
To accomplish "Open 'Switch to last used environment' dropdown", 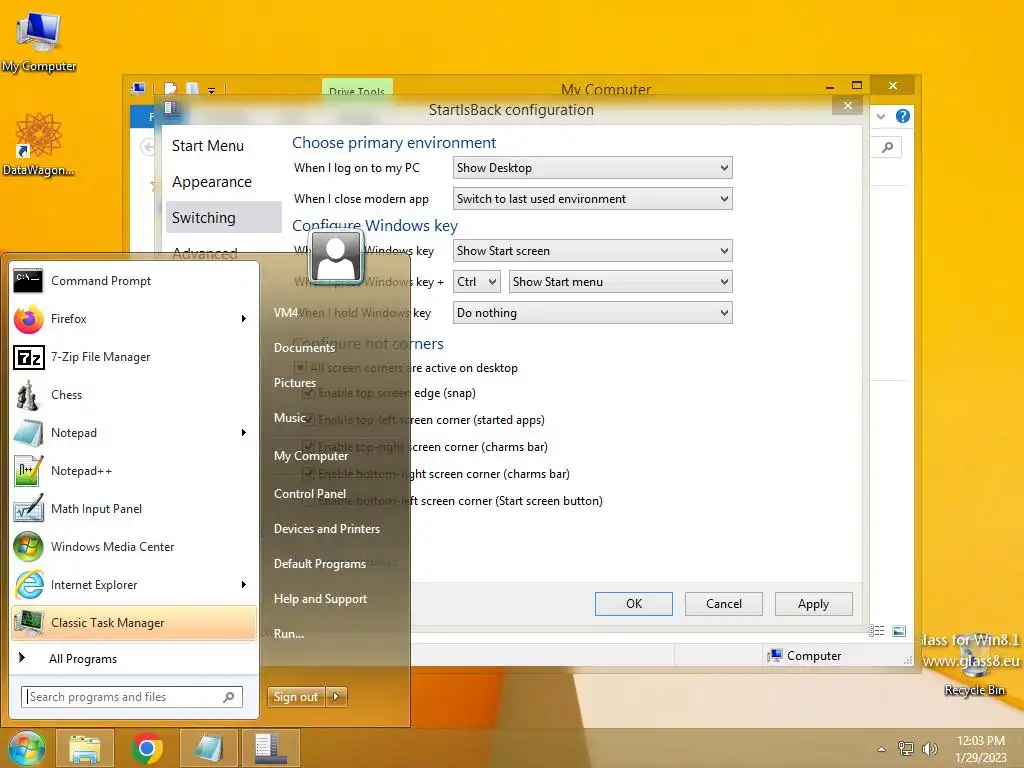I will [x=592, y=199].
